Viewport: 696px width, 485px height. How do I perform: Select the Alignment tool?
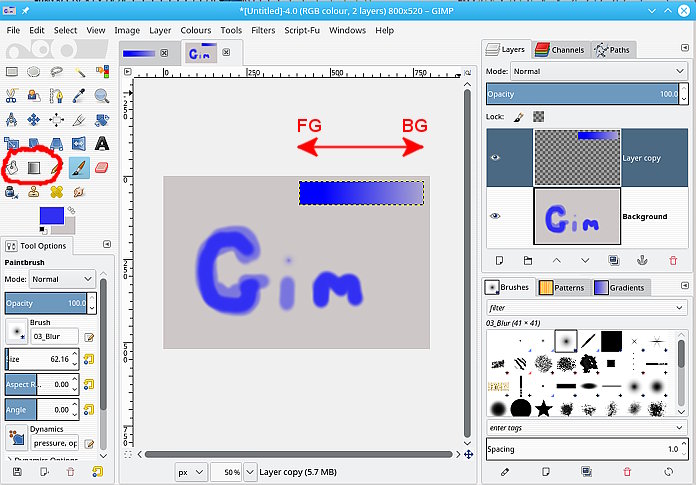[x=56, y=119]
